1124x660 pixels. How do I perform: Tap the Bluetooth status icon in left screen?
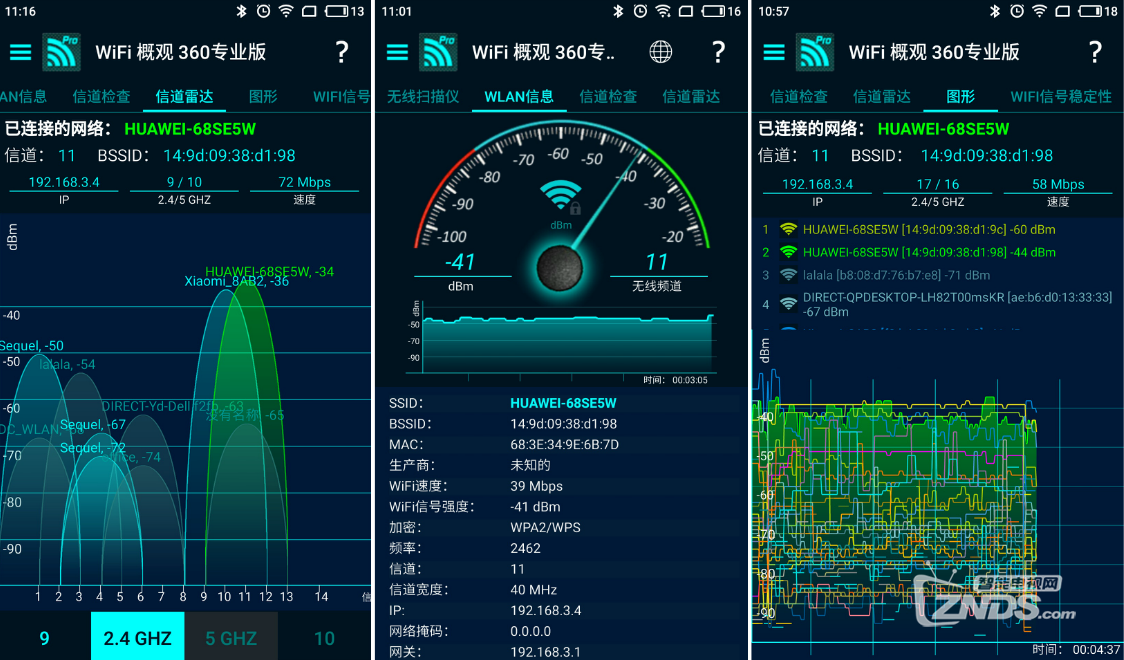coord(242,11)
